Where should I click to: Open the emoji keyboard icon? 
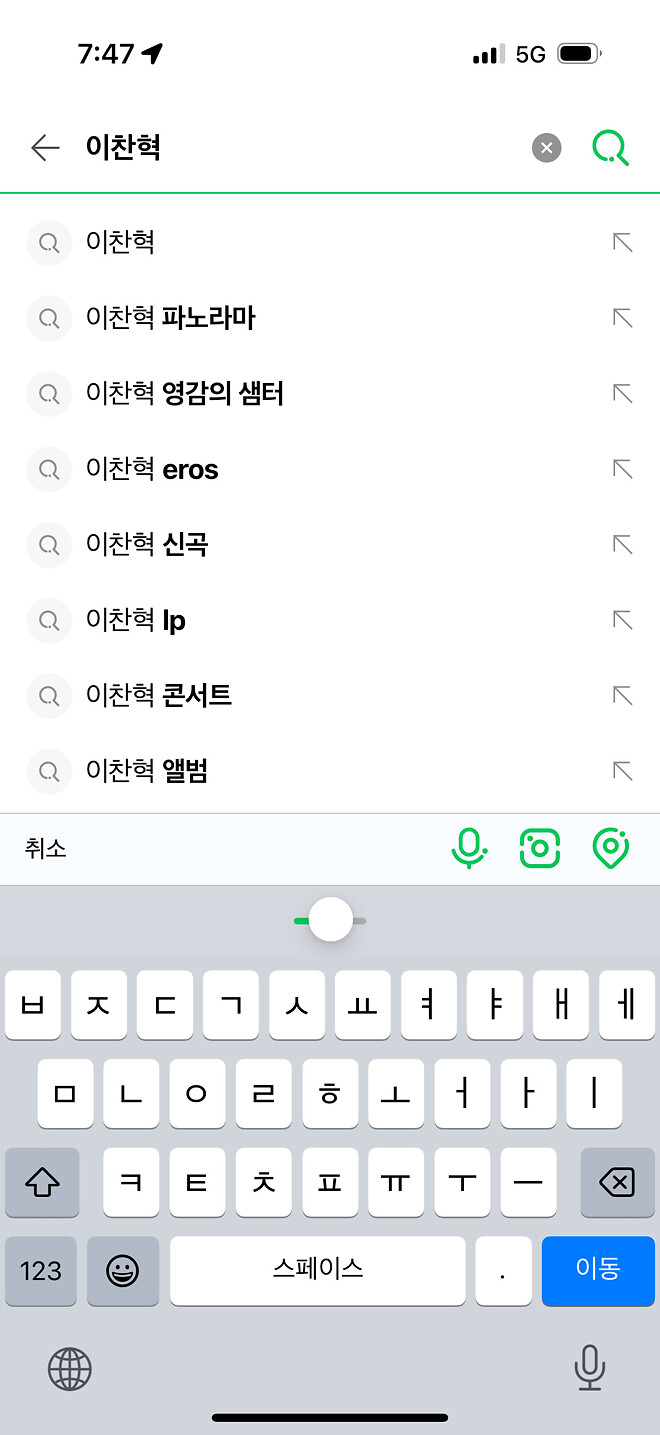(122, 1271)
